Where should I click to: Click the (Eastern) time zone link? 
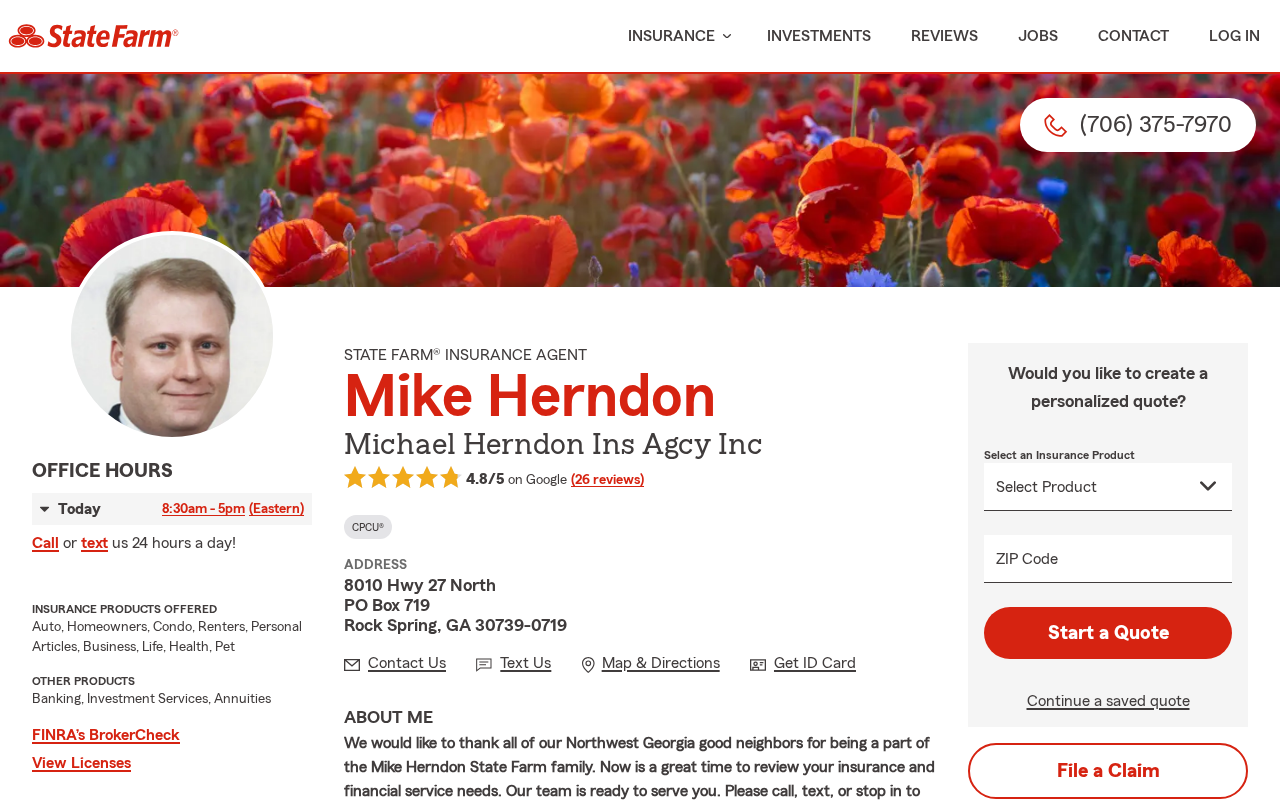tap(277, 509)
